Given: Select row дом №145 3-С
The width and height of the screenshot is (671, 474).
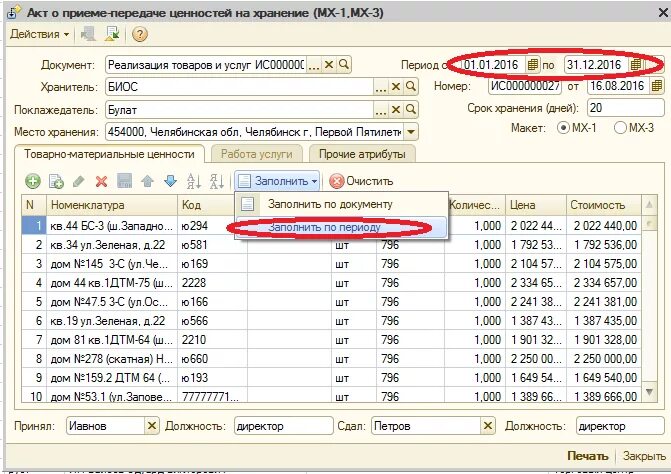Looking at the screenshot, I should [331, 264].
